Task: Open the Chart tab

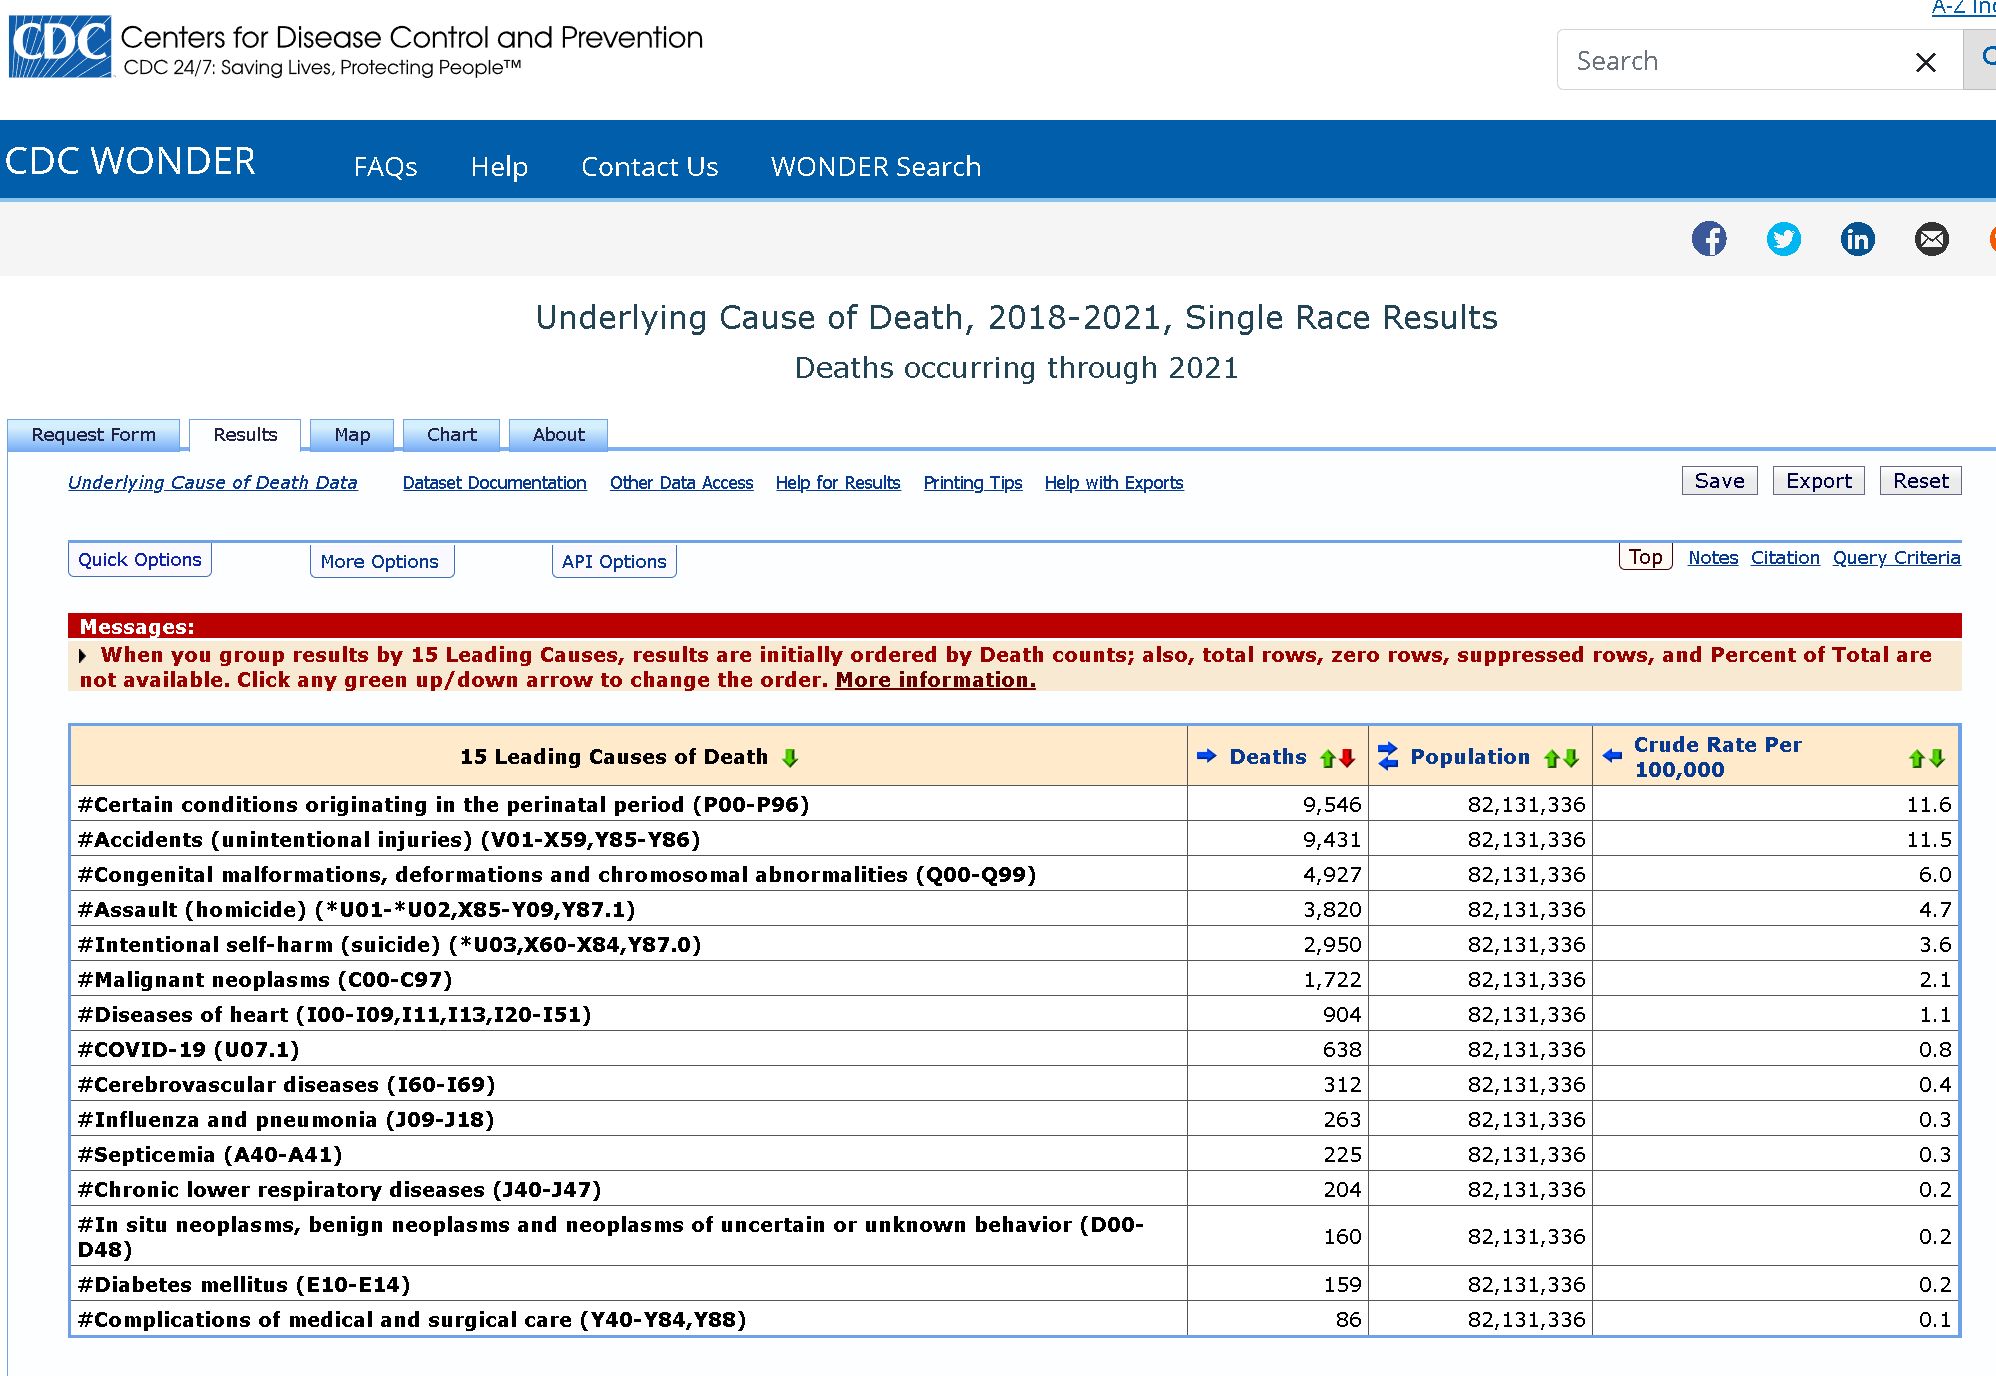Action: (x=452, y=435)
